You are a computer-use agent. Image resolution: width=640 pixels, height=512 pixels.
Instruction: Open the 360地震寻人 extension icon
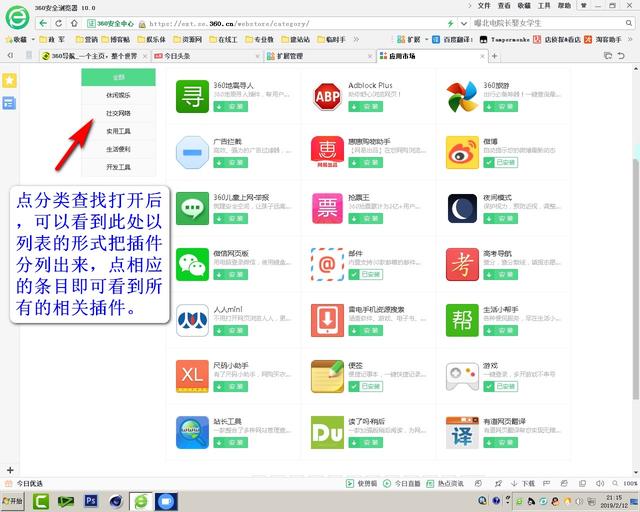point(192,96)
